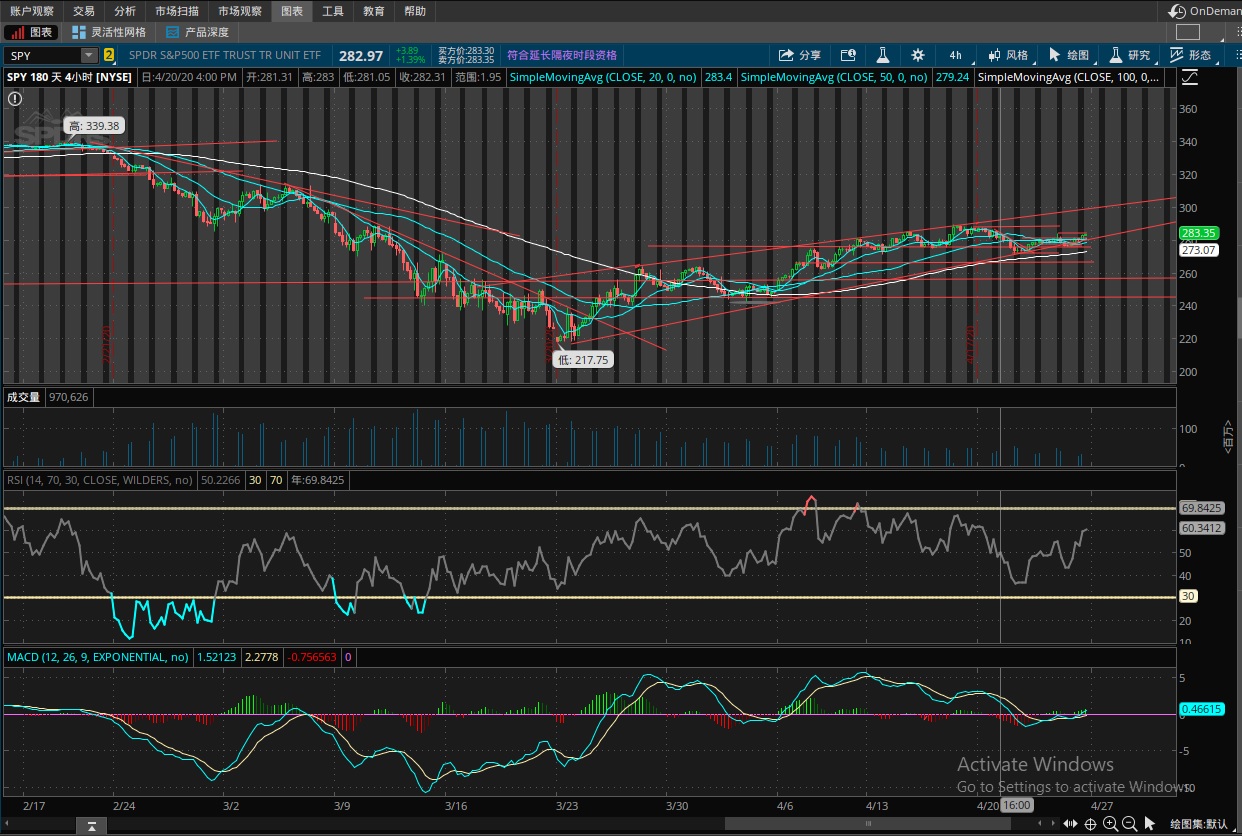Click the 高: 339.38 high price bubble
1242x836 pixels.
[94, 126]
